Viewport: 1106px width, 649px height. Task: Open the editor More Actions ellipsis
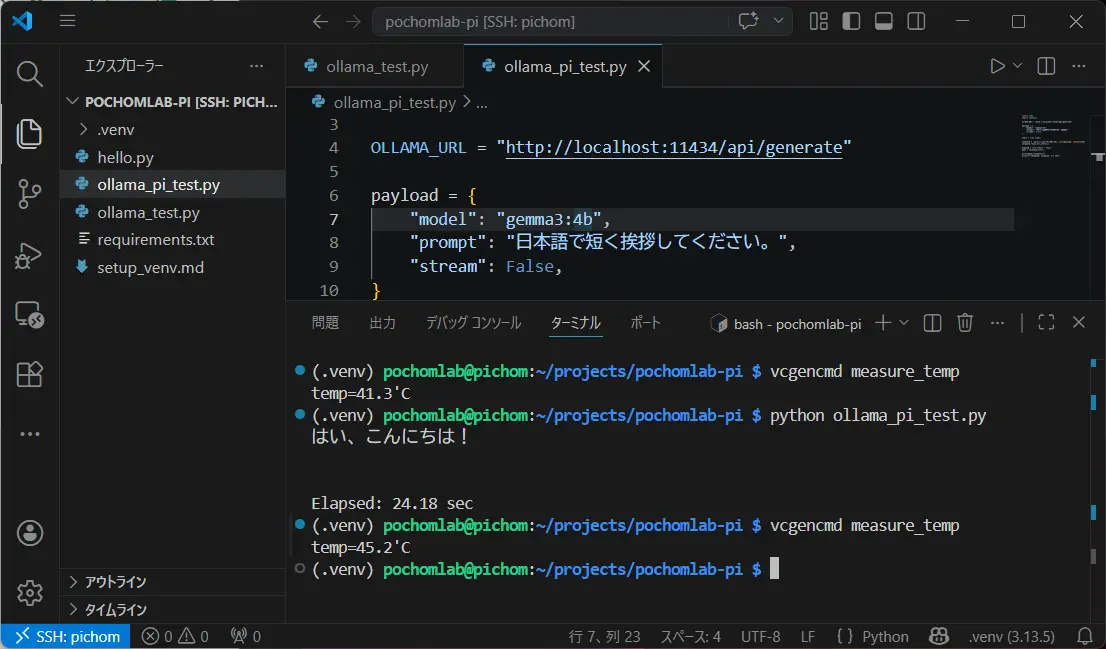1078,66
